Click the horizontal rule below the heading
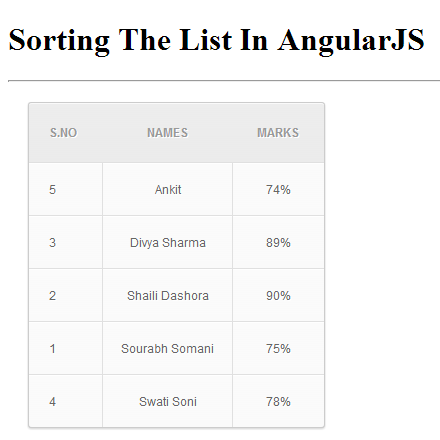Image resolution: width=440 pixels, height=440 pixels. click(x=224, y=80)
